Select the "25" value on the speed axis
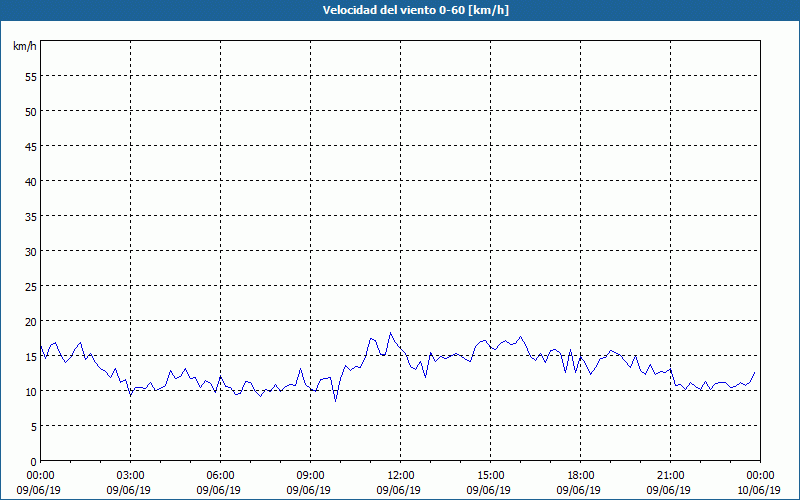The height and width of the screenshot is (500, 800). click(x=31, y=286)
